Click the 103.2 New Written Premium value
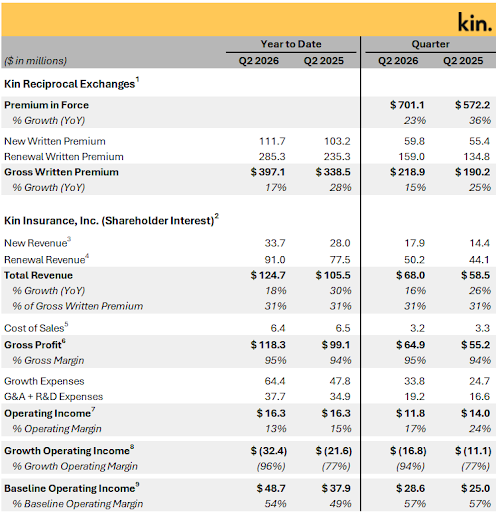The image size is (496, 512). (337, 141)
